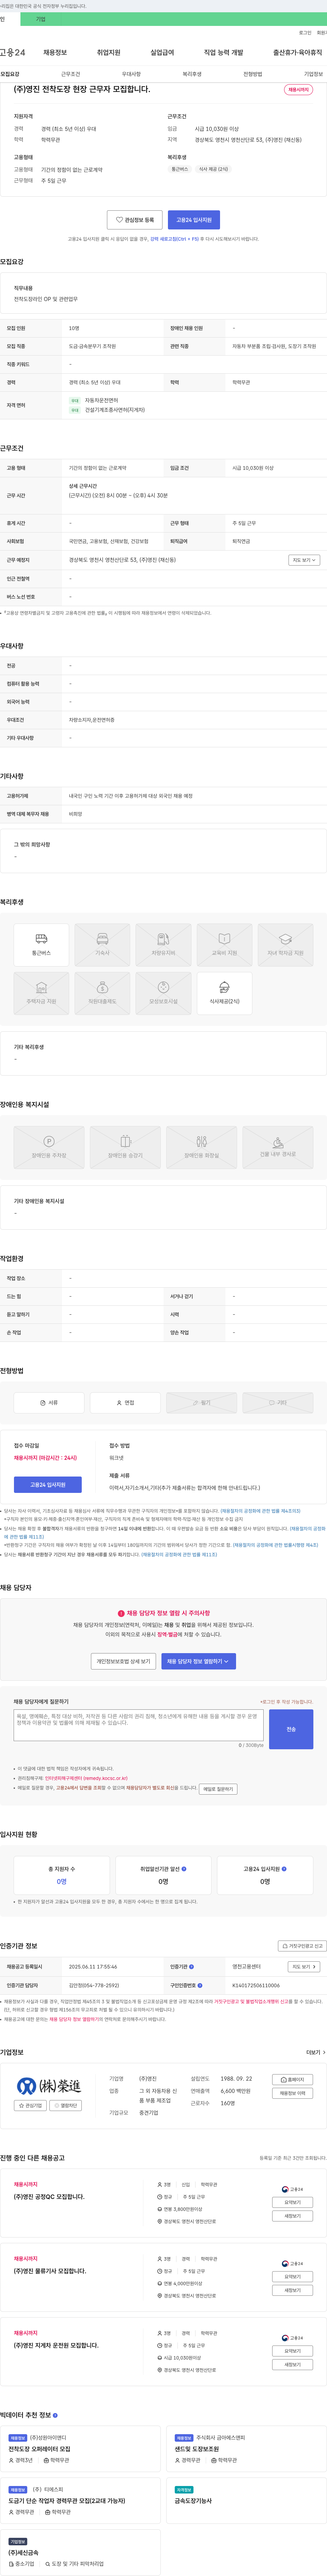Click 요약보기 for the 물류기사 posting
The height and width of the screenshot is (2576, 327).
[x=292, y=2277]
